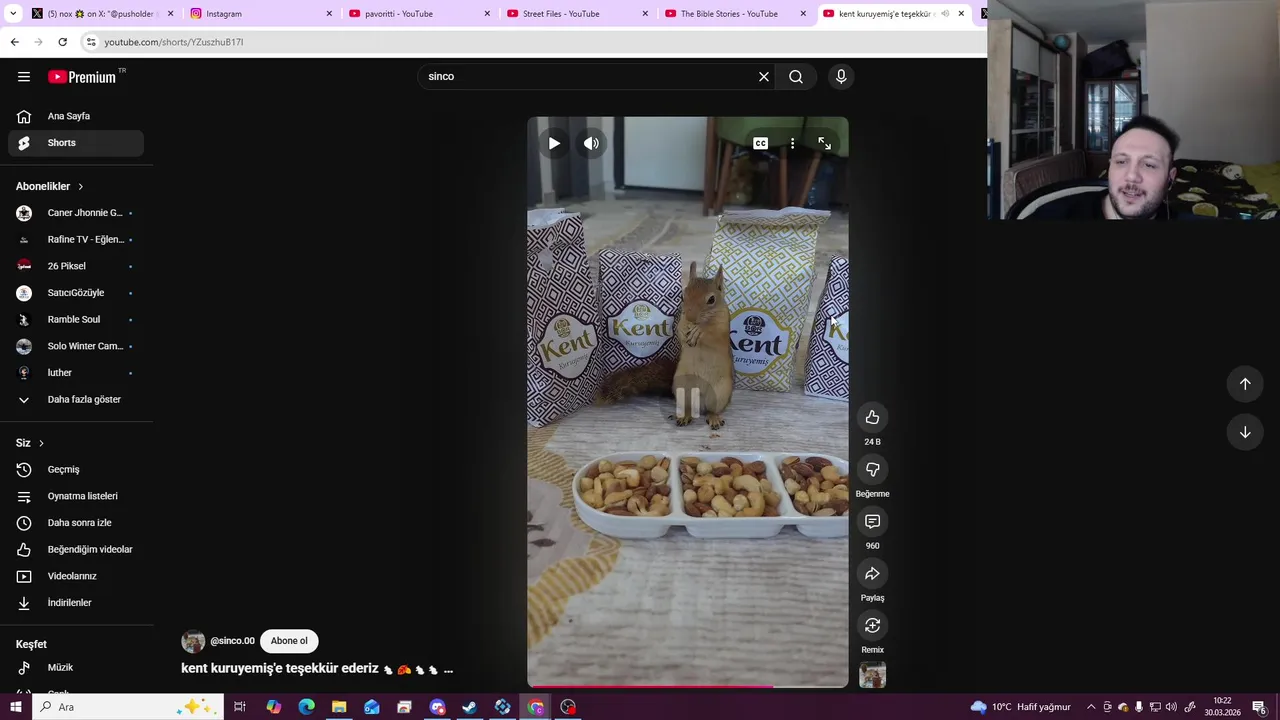
Task: Click the sinco.00 channel avatar
Action: pyautogui.click(x=193, y=641)
